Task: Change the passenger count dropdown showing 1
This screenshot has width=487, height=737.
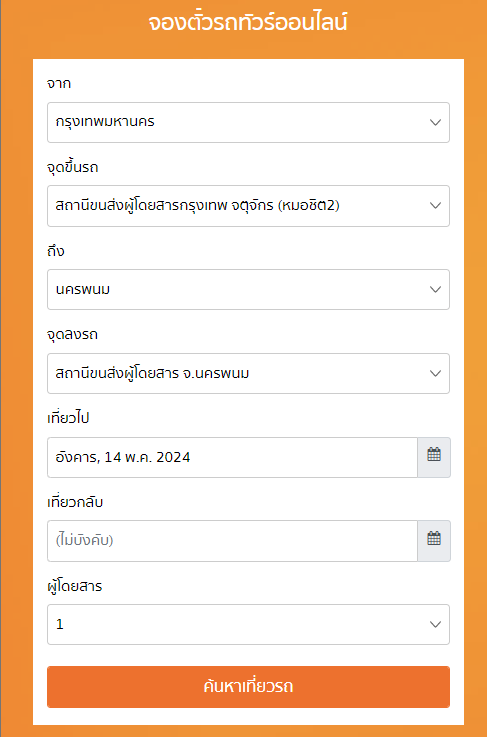Action: pyautogui.click(x=248, y=624)
